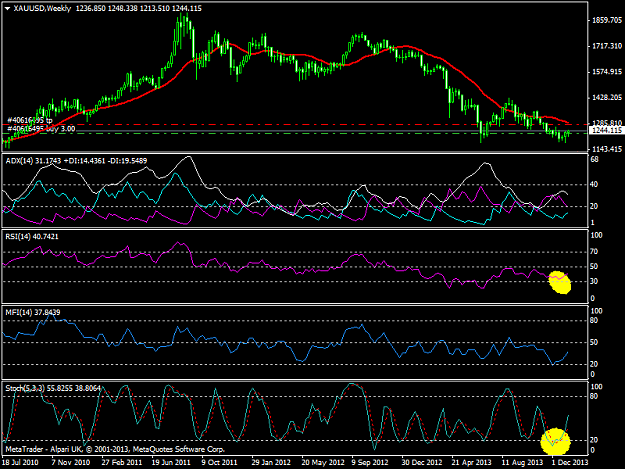This screenshot has height=469, width=625.
Task: Click the 20 level on the Stoch scale
Action: [594, 440]
